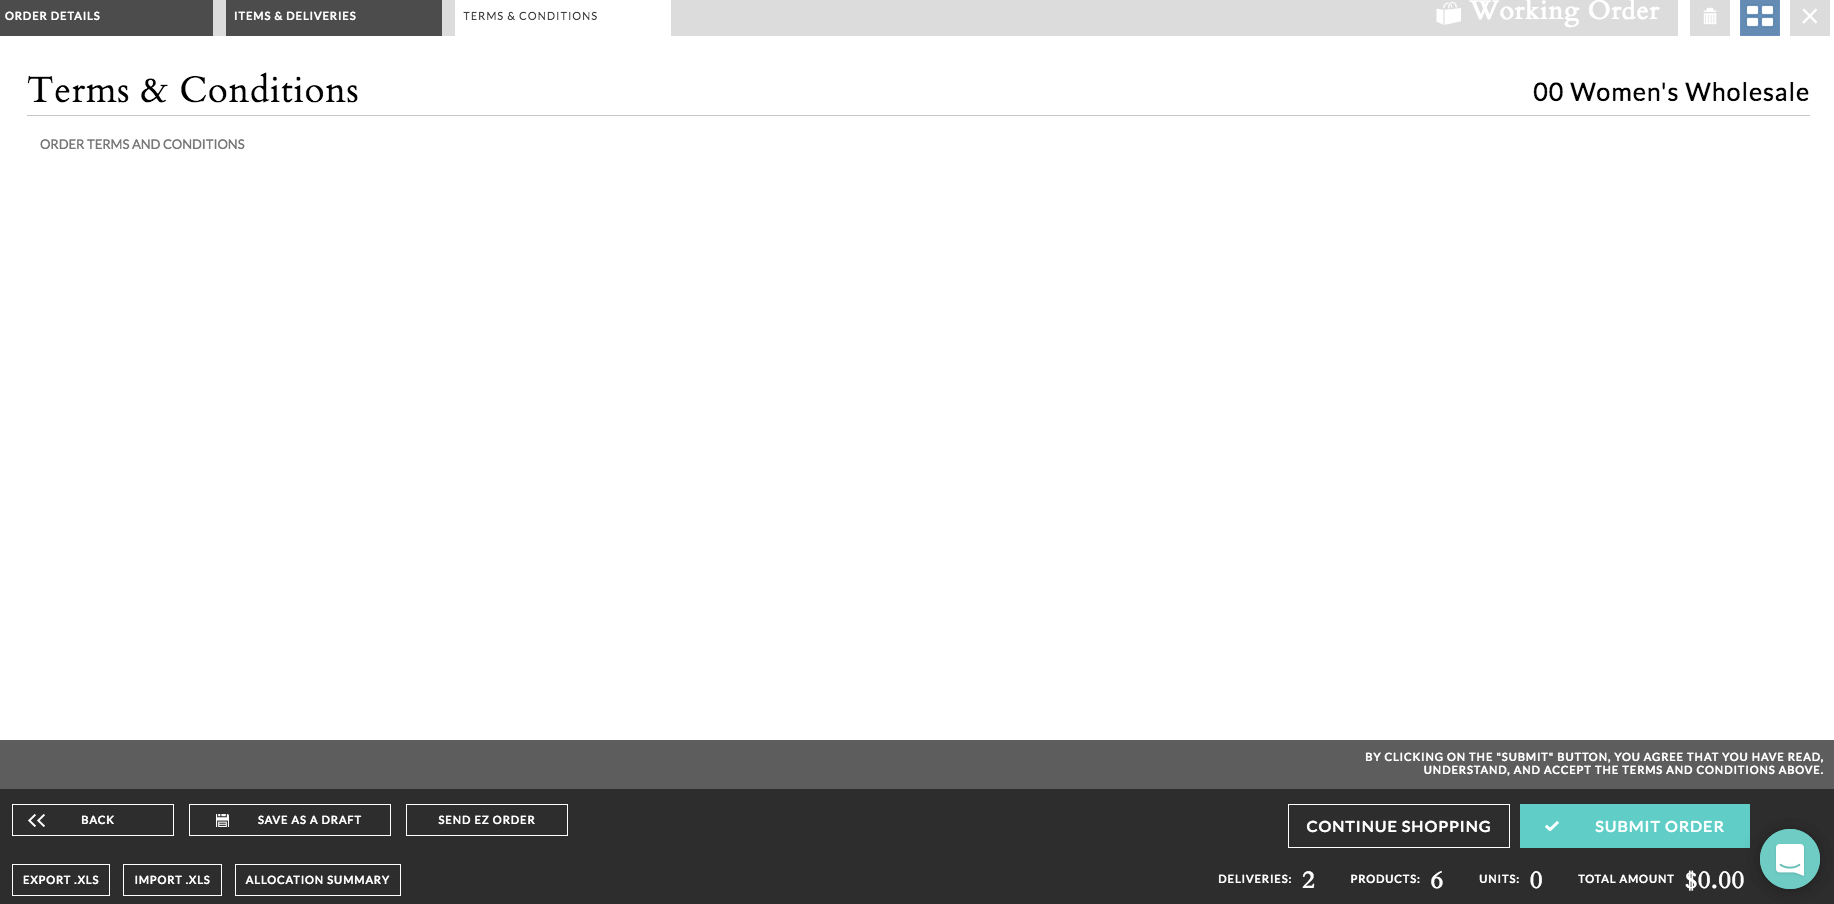Import an .XLS file

coord(172,880)
